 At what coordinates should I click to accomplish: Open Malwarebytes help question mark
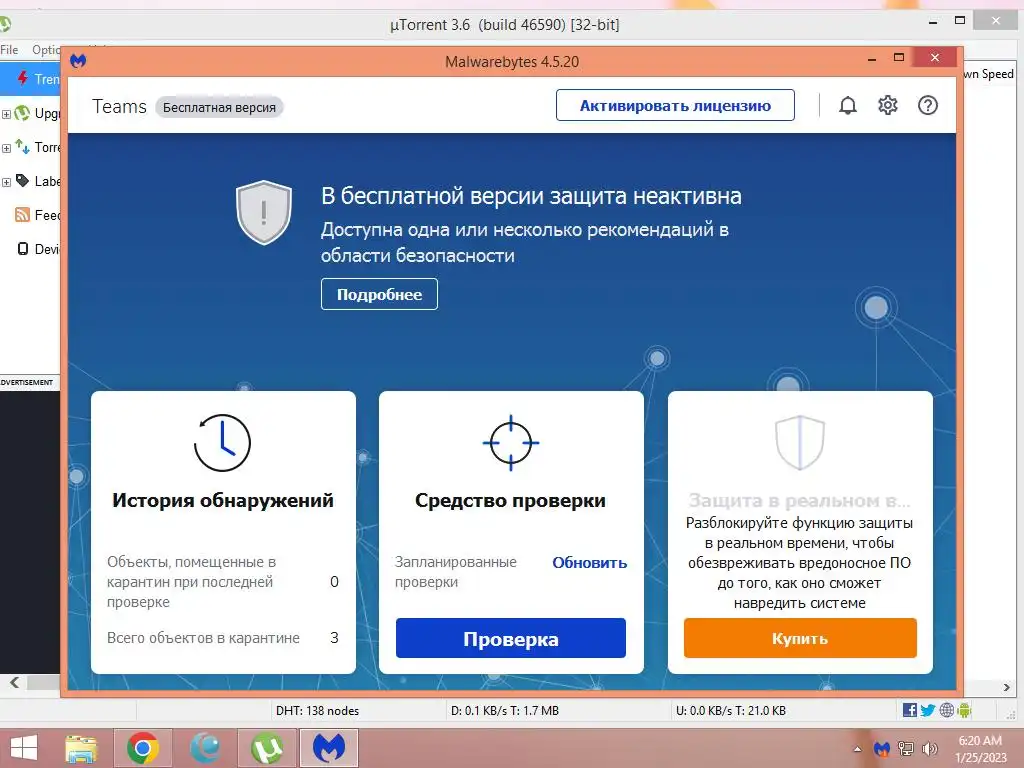[927, 105]
